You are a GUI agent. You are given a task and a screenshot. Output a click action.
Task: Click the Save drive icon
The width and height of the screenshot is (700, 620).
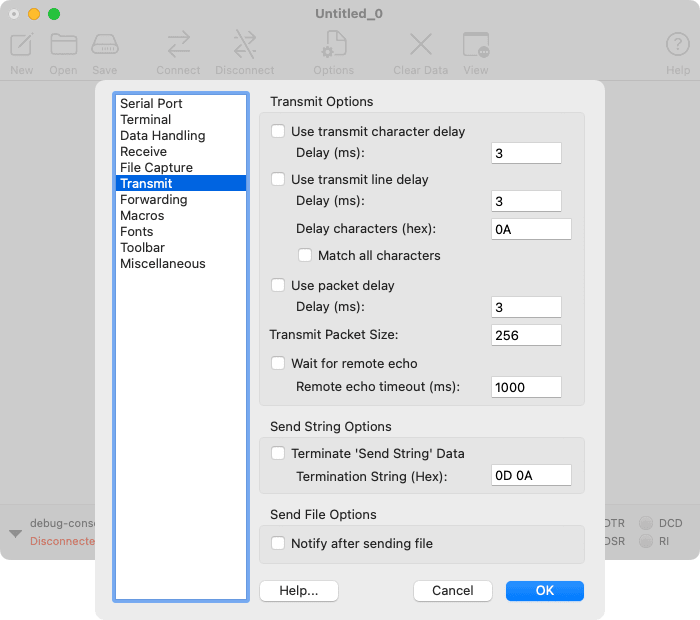[105, 45]
